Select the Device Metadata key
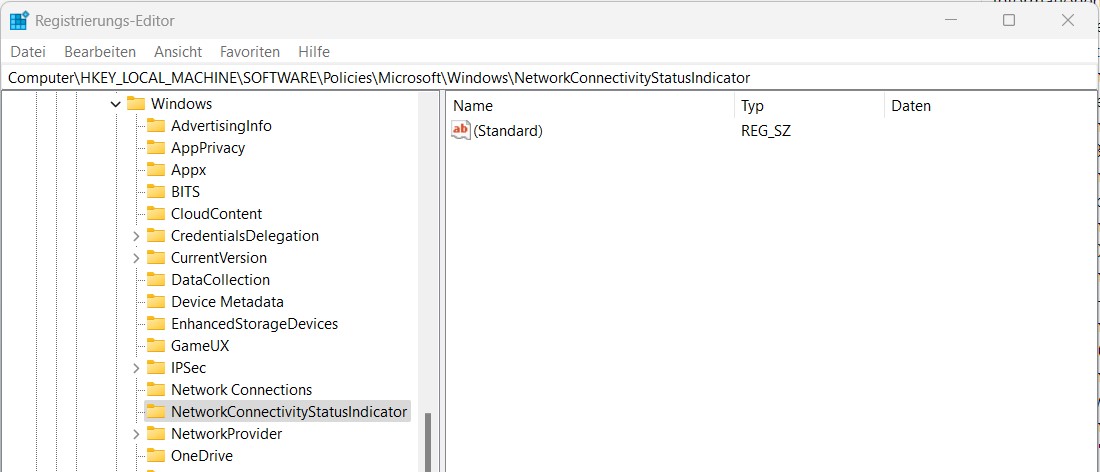Screen dimensions: 1100x472 (227, 302)
